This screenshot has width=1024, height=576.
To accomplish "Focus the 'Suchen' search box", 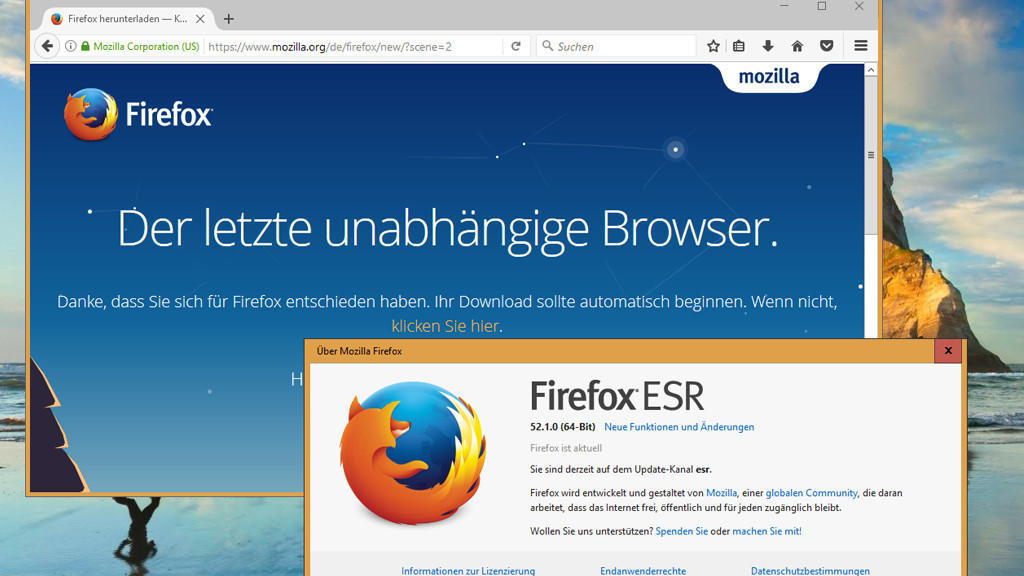I will (x=620, y=46).
